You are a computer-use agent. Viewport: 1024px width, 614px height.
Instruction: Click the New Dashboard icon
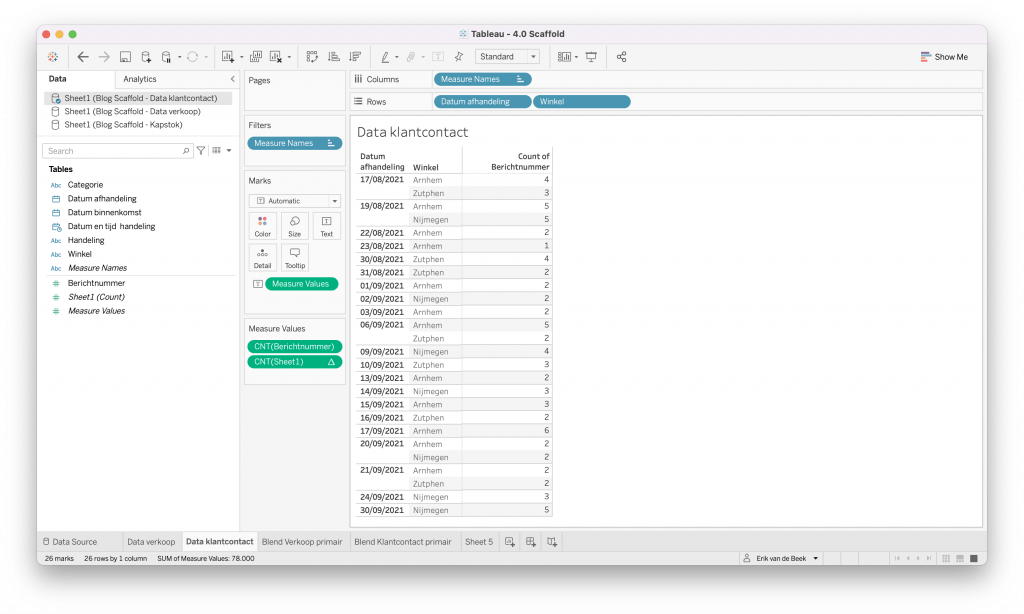click(531, 542)
